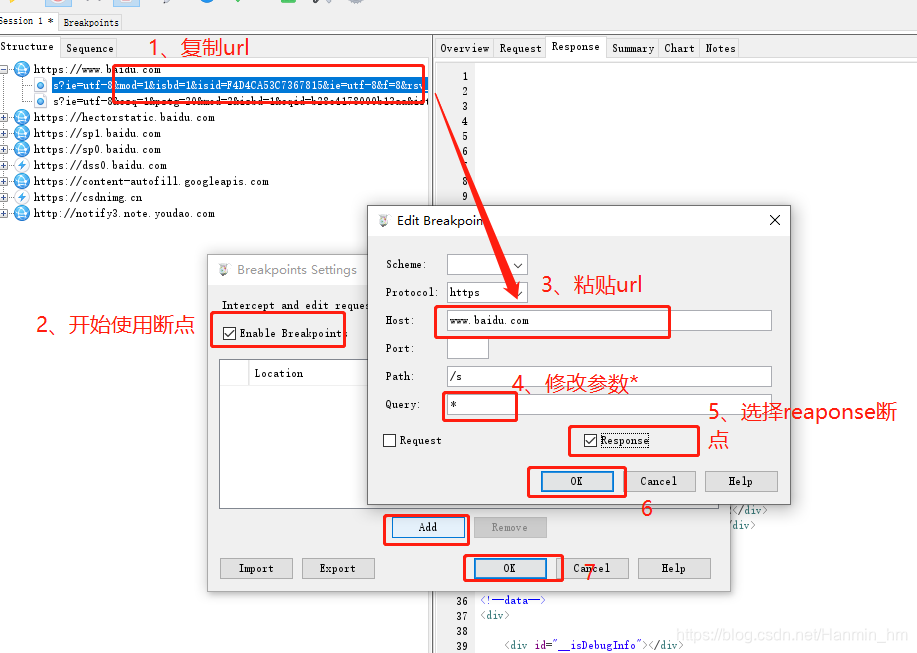This screenshot has width=917, height=653.
Task: Click the <div id="__isDebugInfo"> response line
Action: tap(593, 645)
